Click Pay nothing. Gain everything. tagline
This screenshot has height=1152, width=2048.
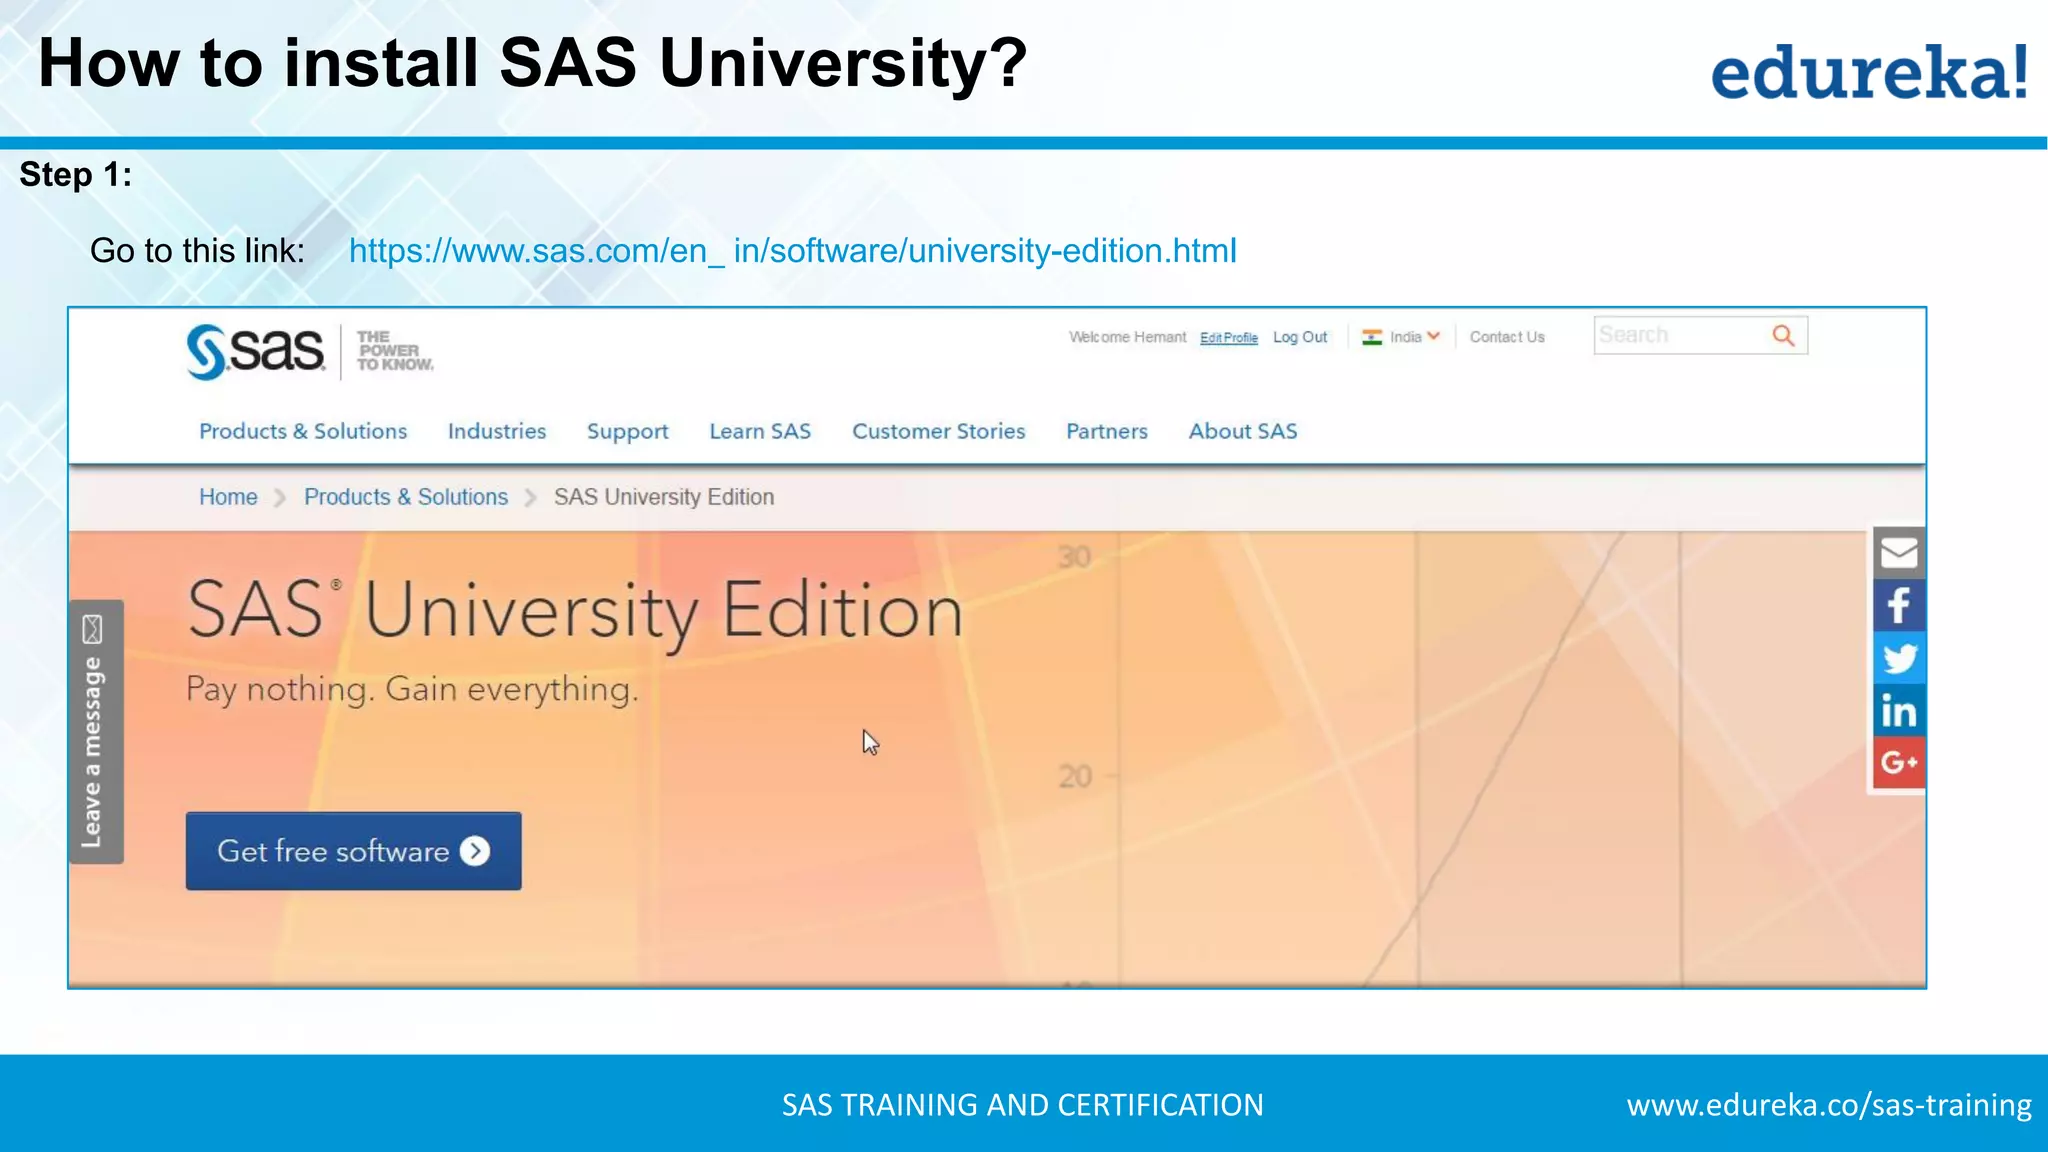pos(412,690)
